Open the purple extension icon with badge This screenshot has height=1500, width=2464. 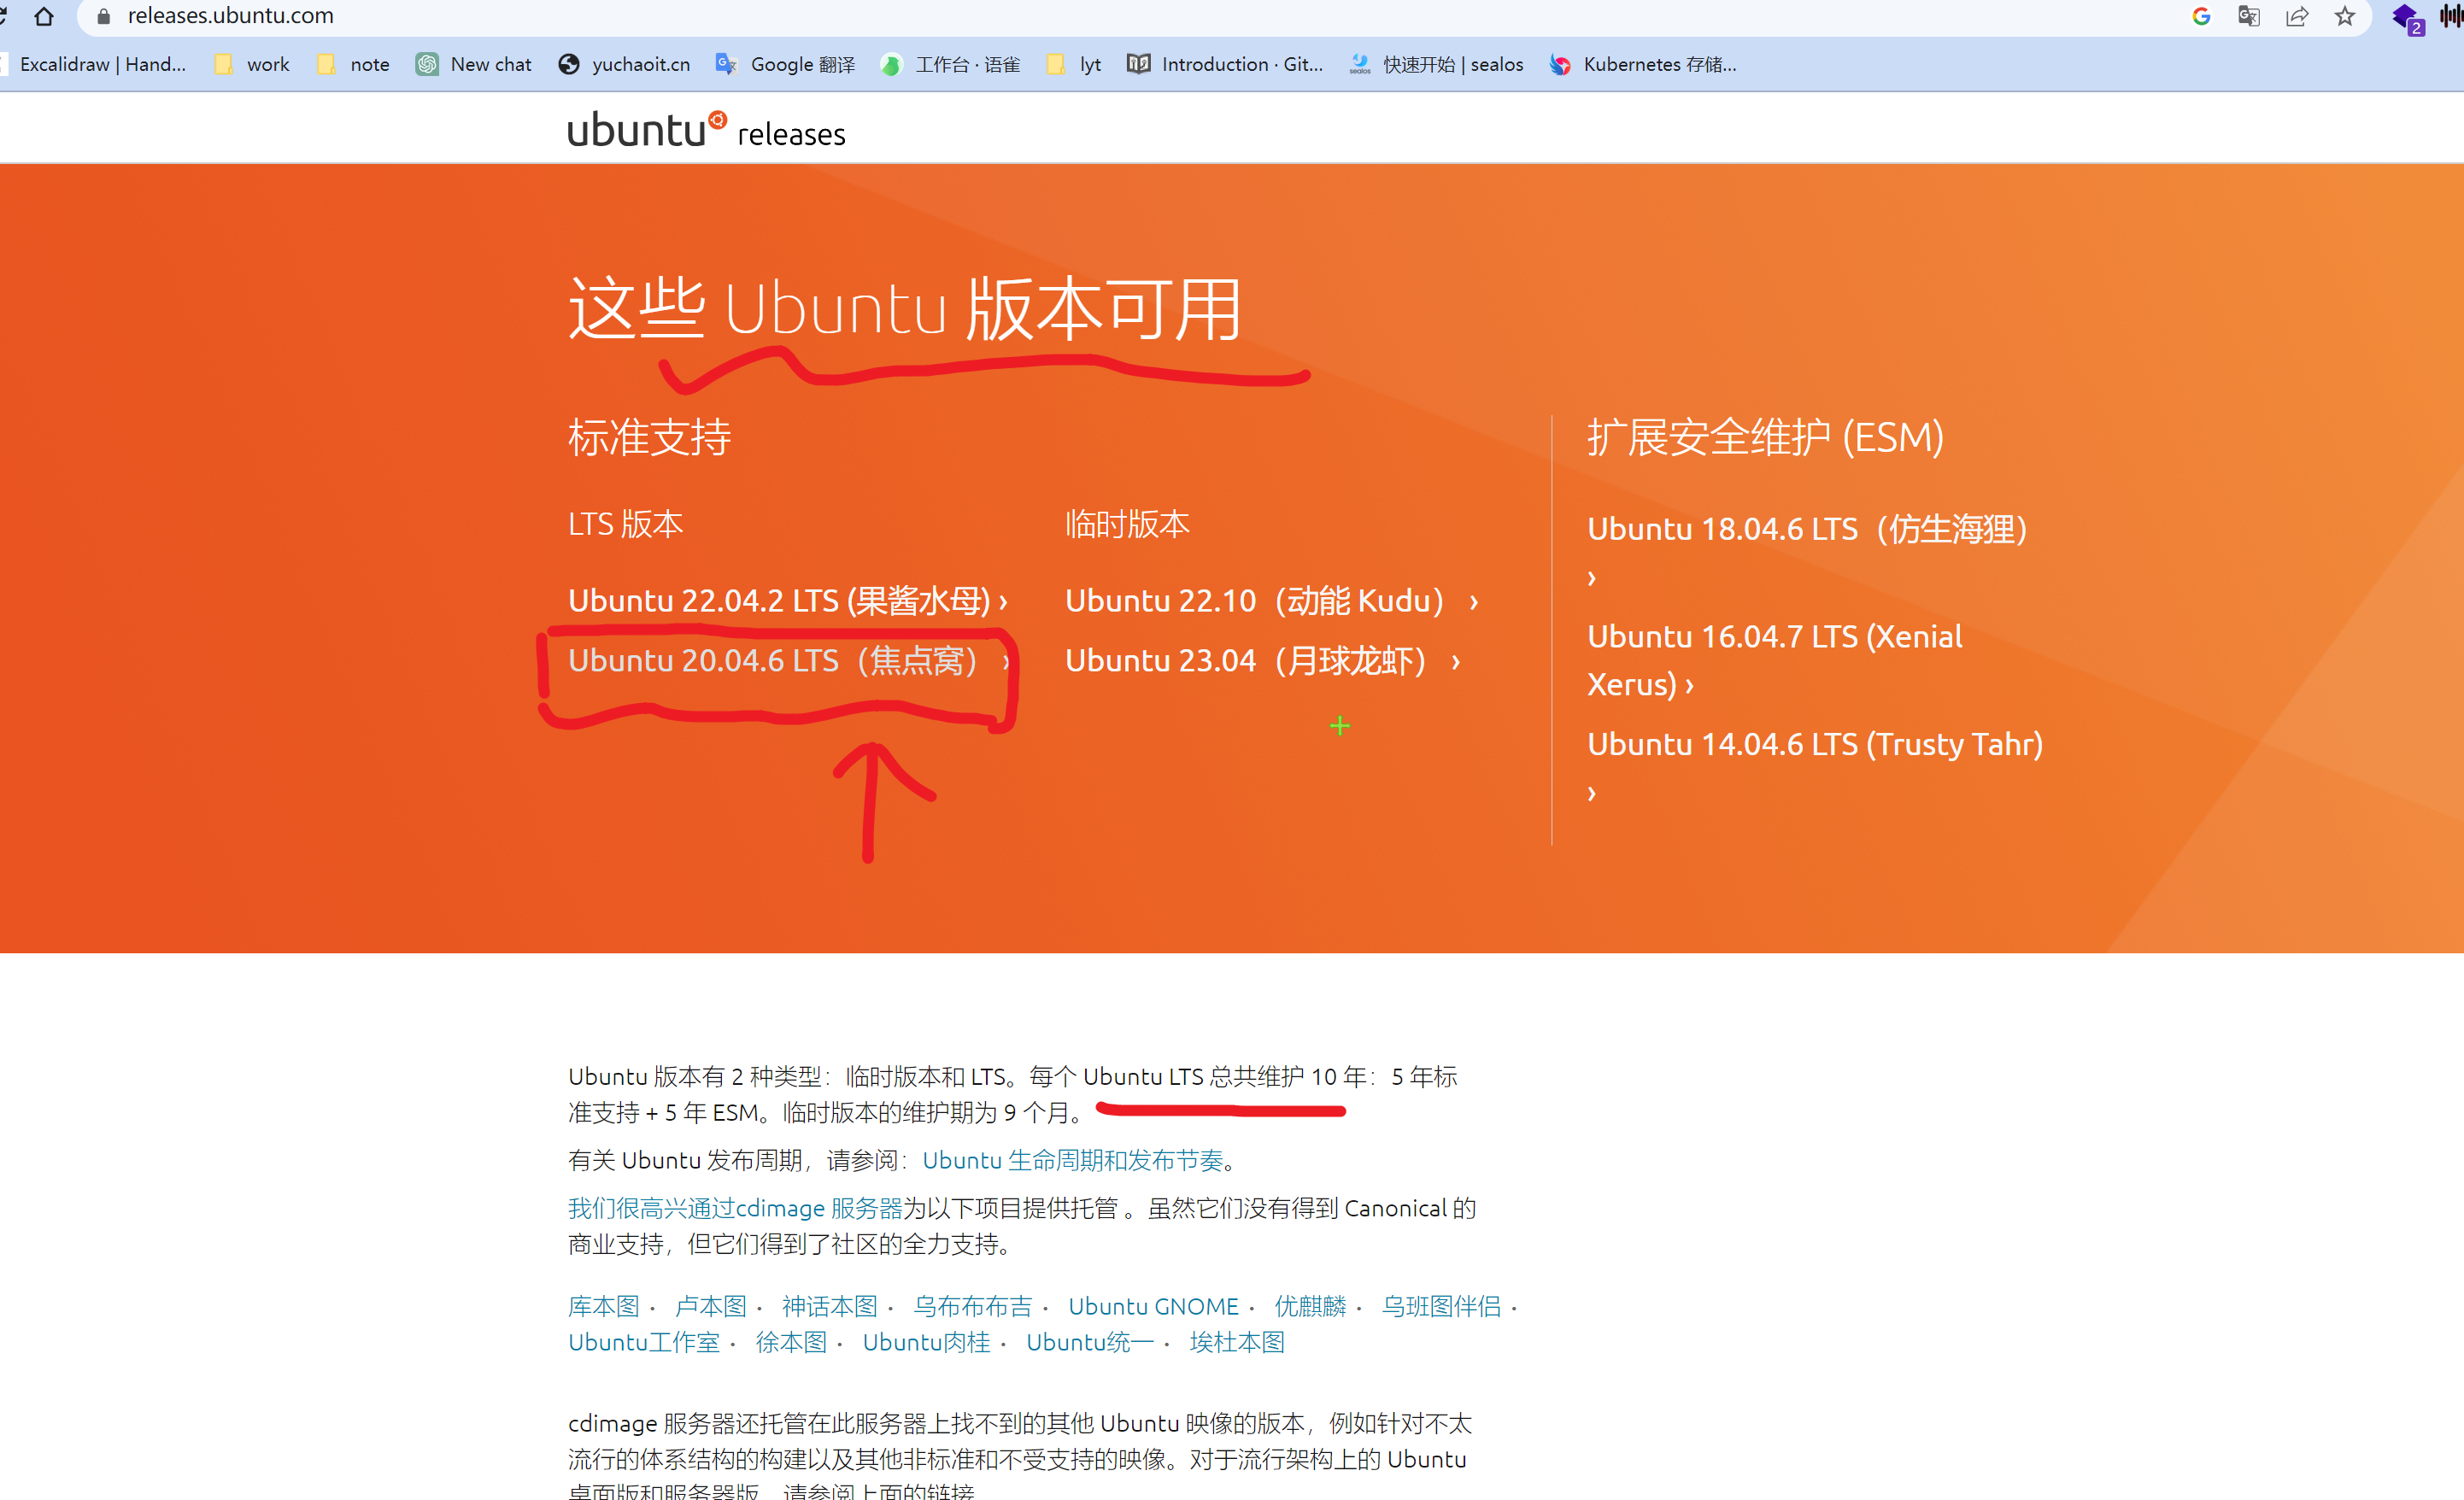[2408, 18]
